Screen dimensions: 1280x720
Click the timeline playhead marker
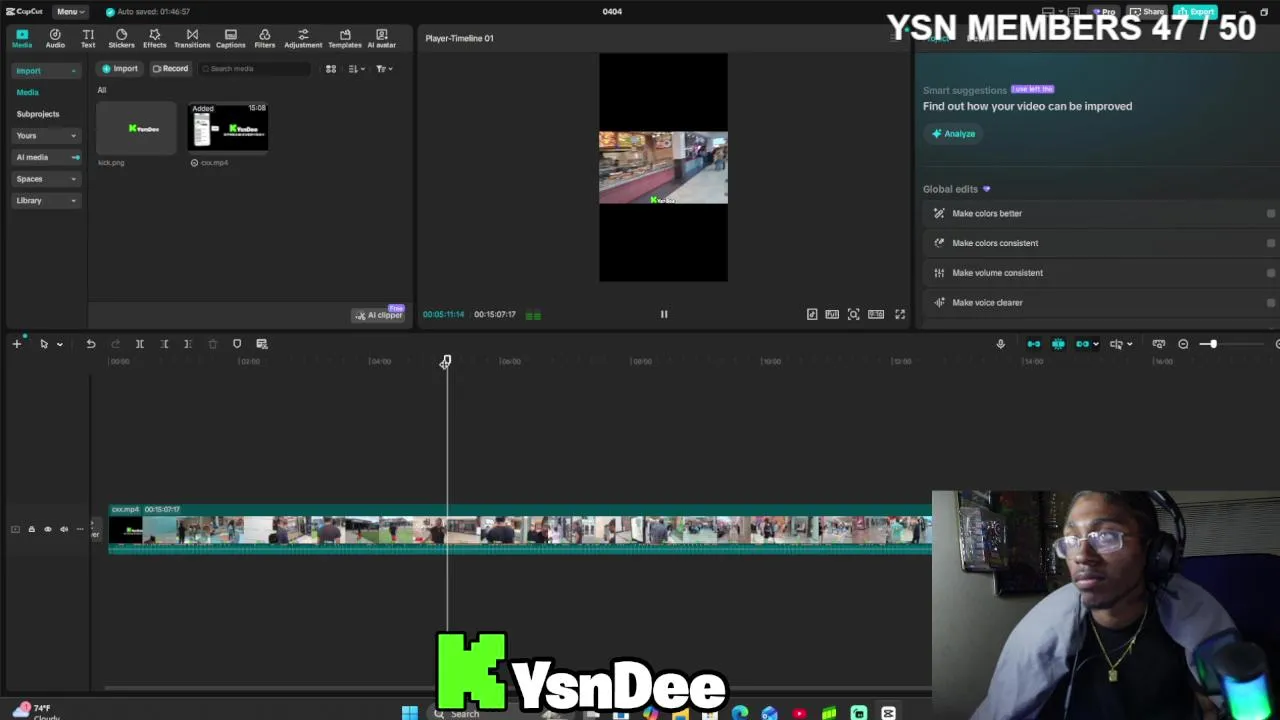446,361
